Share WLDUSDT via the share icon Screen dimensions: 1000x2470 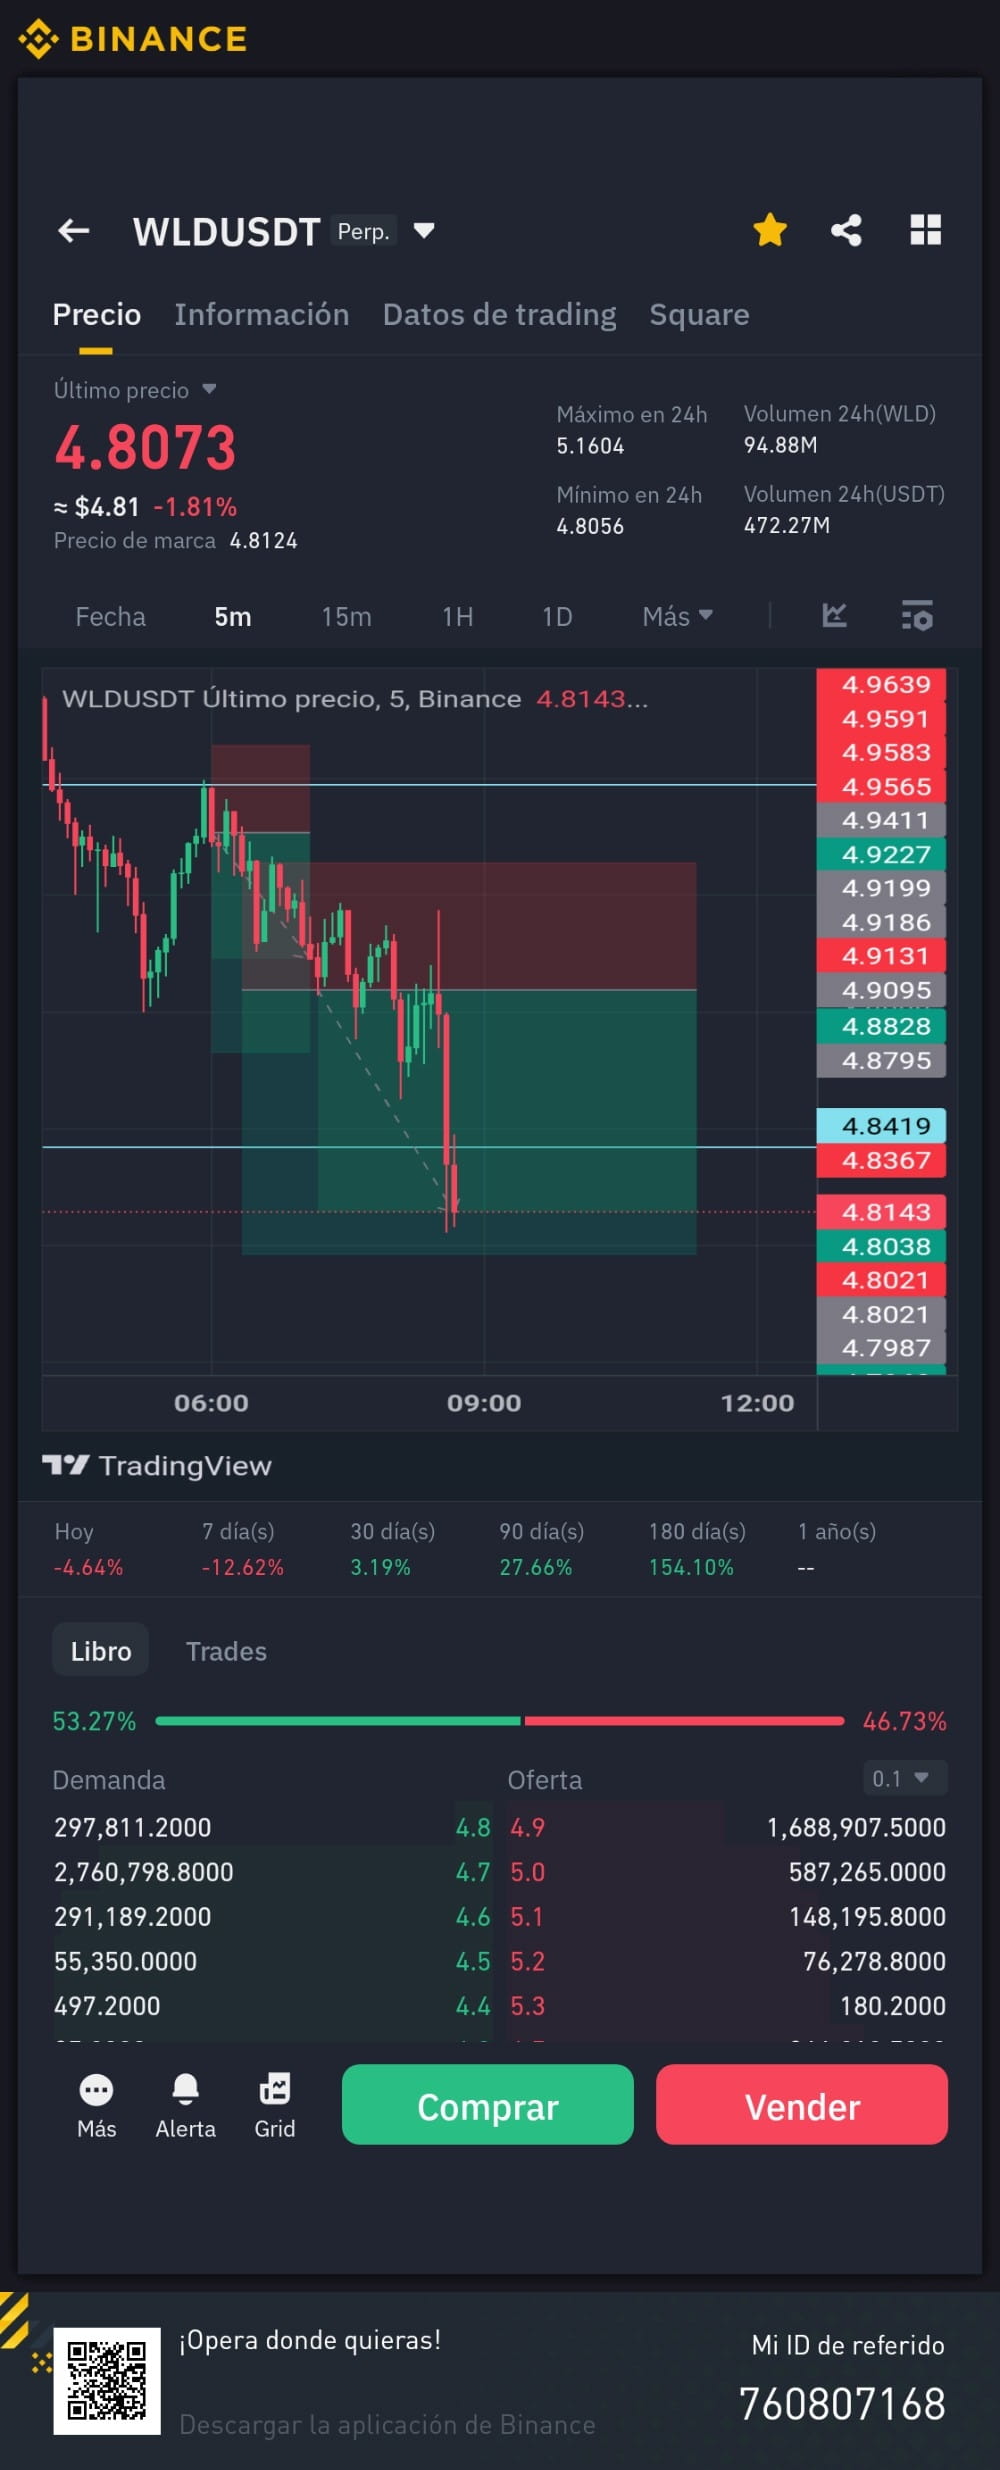click(x=846, y=230)
